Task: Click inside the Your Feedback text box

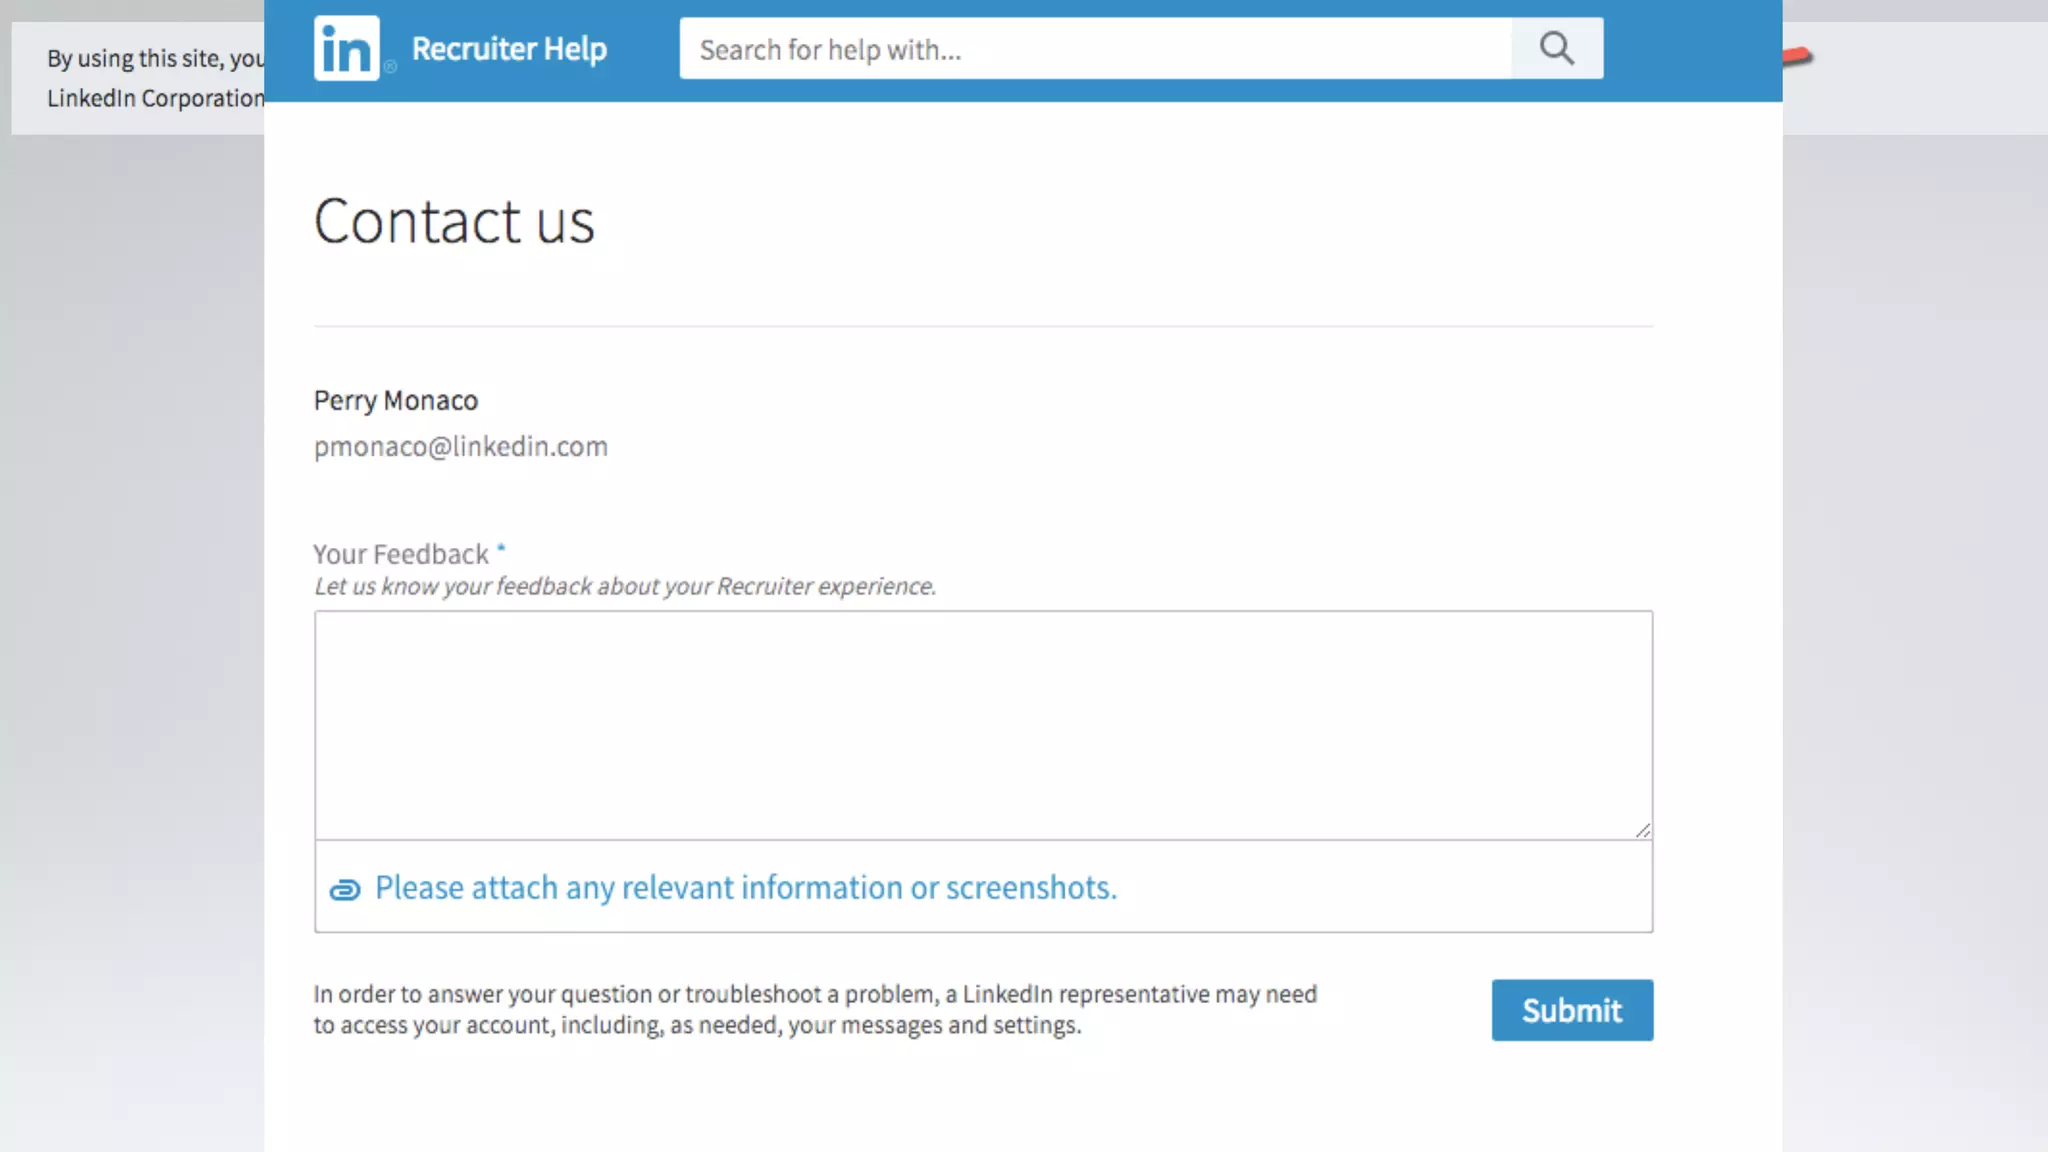Action: (x=983, y=725)
